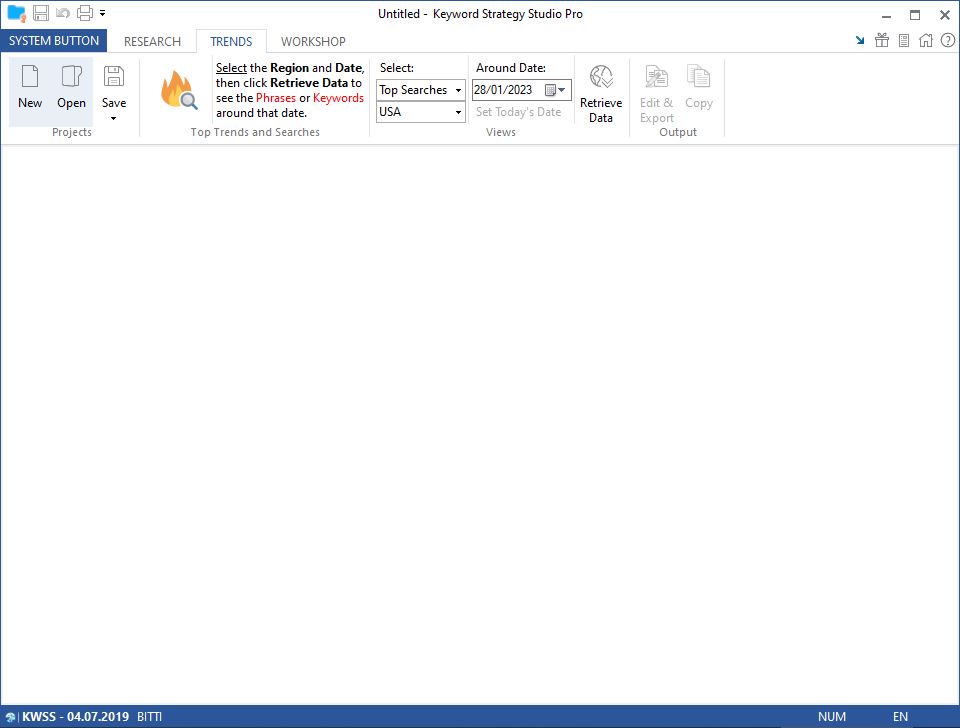Click the Output group label

click(678, 132)
